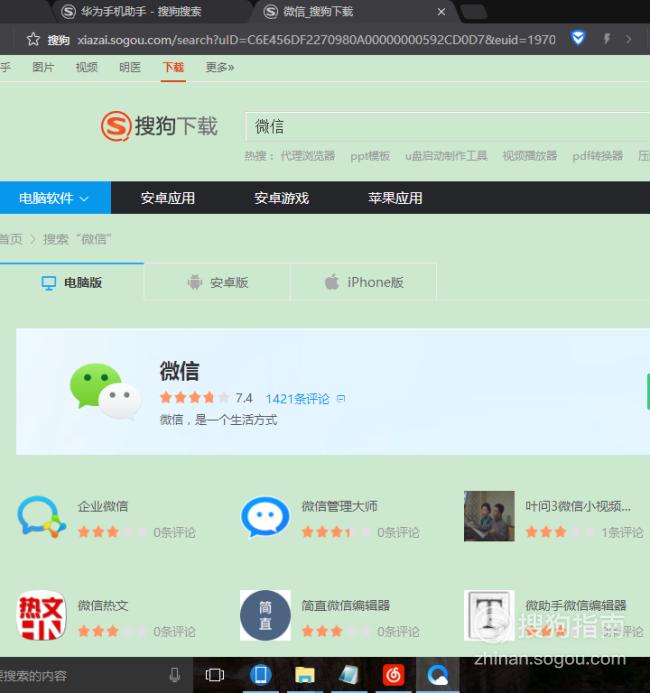Image resolution: width=650 pixels, height=693 pixels.
Task: Click hot search link u盘启动制作工具
Action: tap(446, 156)
